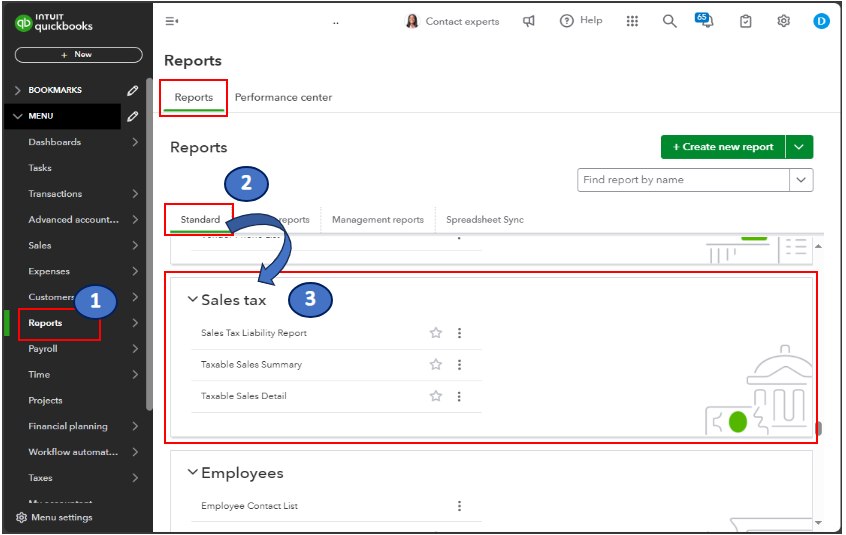Image resolution: width=846 pixels, height=535 pixels.
Task: Expand Financial planning submenu arrow
Action: click(x=135, y=426)
